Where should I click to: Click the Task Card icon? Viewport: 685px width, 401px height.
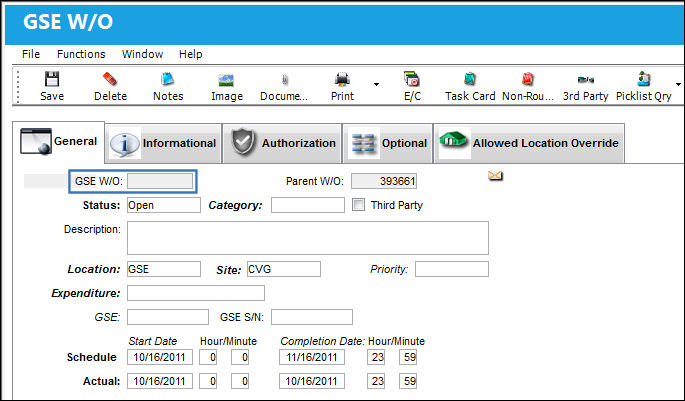point(470,80)
